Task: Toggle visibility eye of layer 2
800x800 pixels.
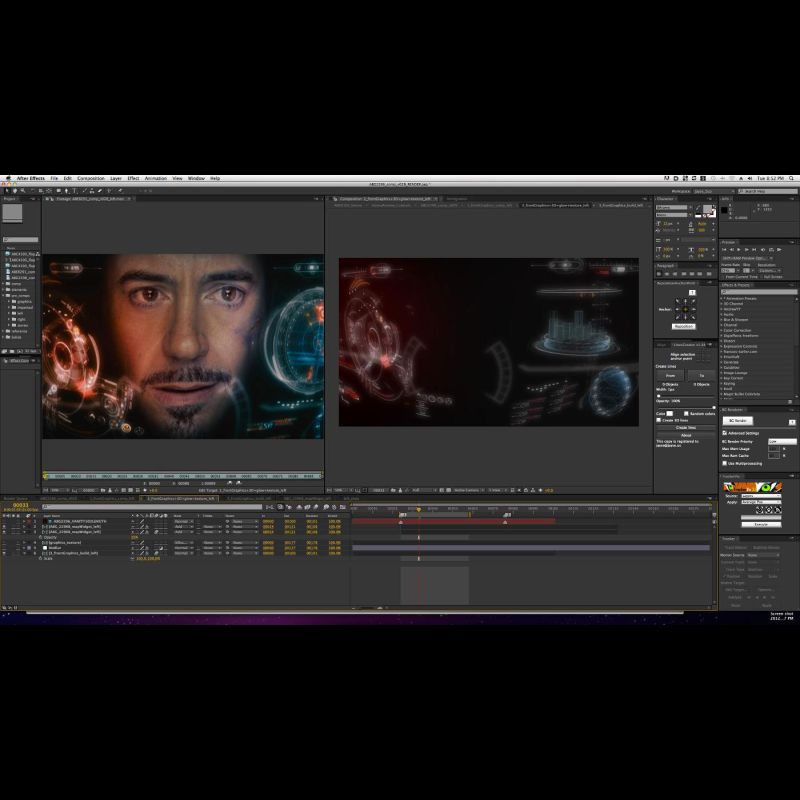Action: [x=4, y=527]
